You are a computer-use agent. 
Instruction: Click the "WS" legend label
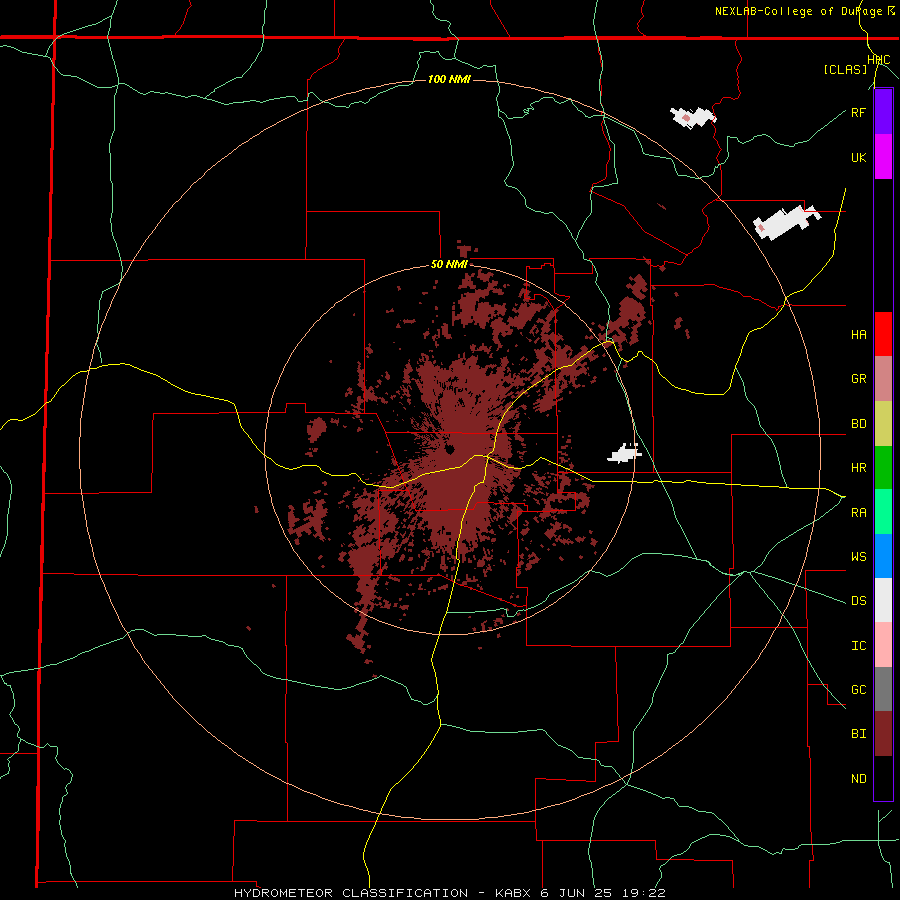click(858, 557)
